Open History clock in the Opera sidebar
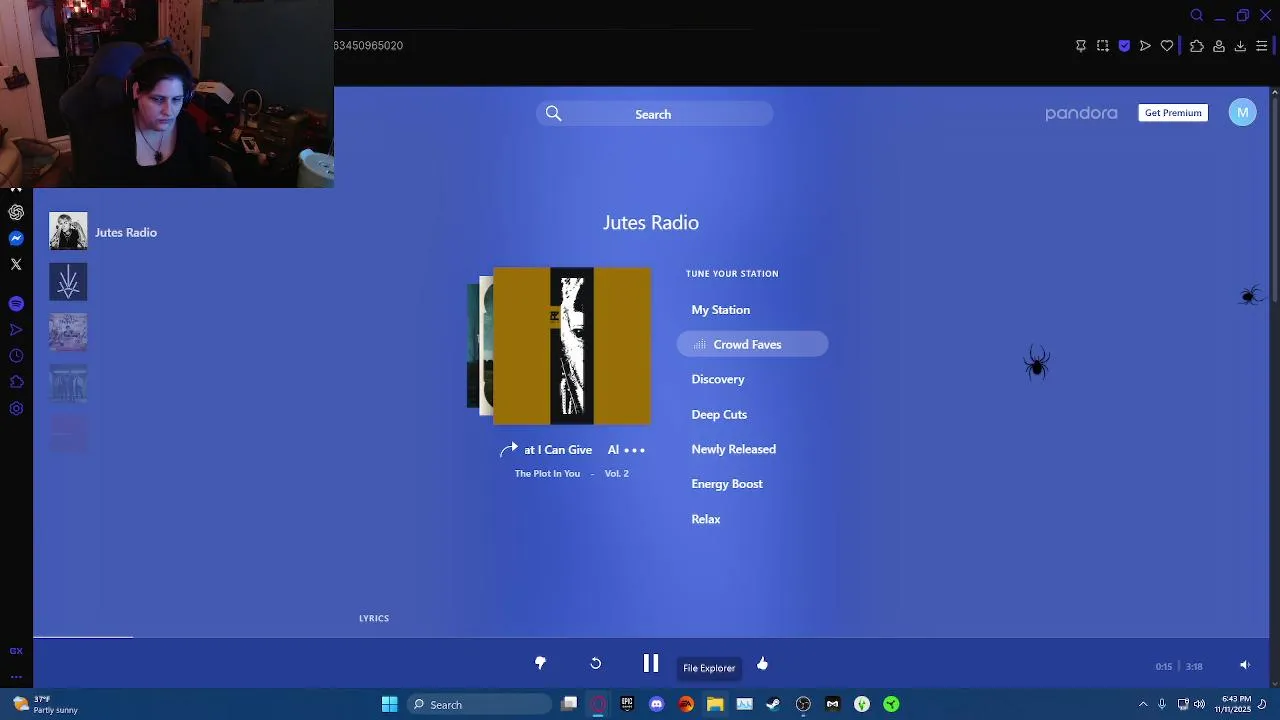 tap(16, 356)
